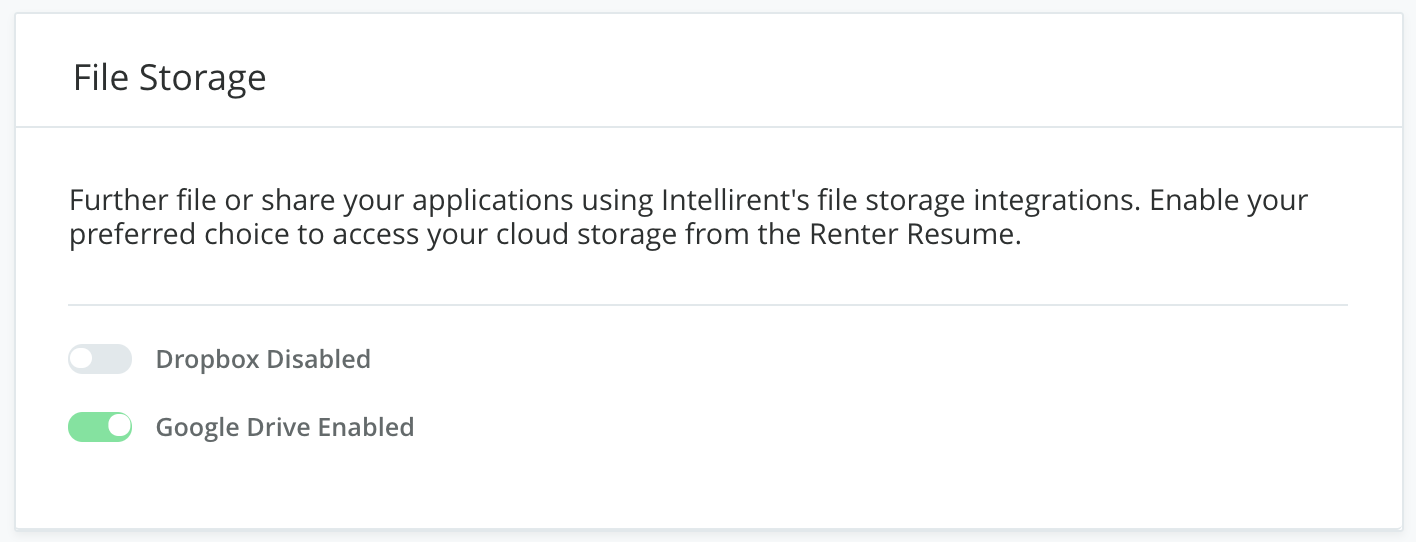1416x542 pixels.
Task: Click the white knob on Google Drive switch
Action: [119, 427]
